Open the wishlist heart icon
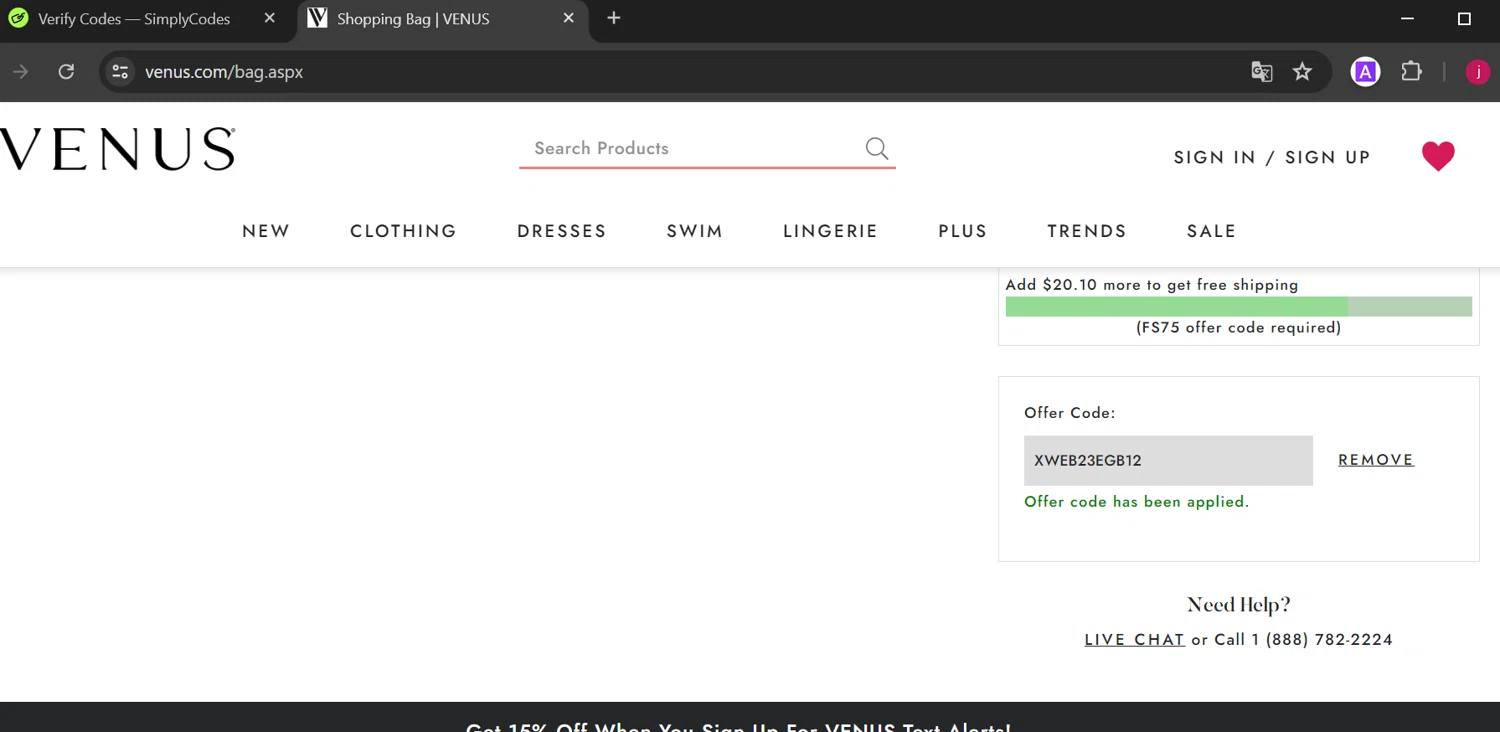Screen dimensions: 1500x732 pos(1438,156)
